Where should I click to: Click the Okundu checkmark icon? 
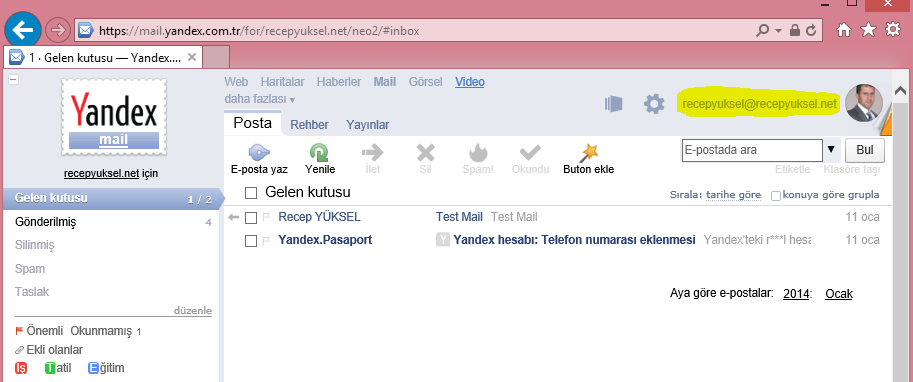[530, 153]
